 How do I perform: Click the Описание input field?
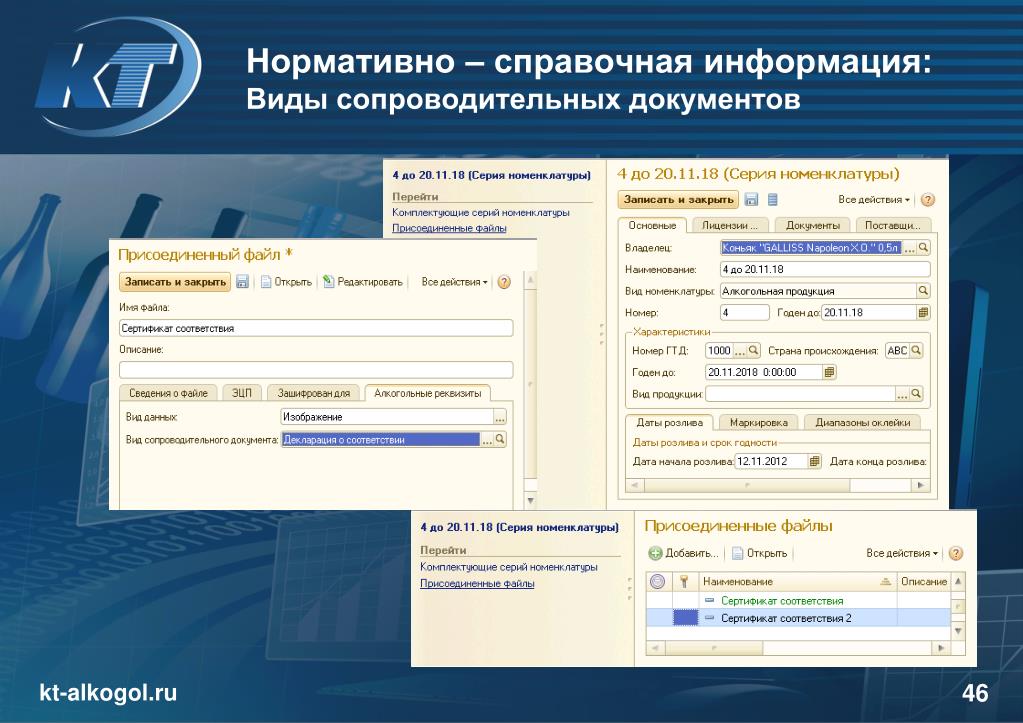[x=316, y=370]
